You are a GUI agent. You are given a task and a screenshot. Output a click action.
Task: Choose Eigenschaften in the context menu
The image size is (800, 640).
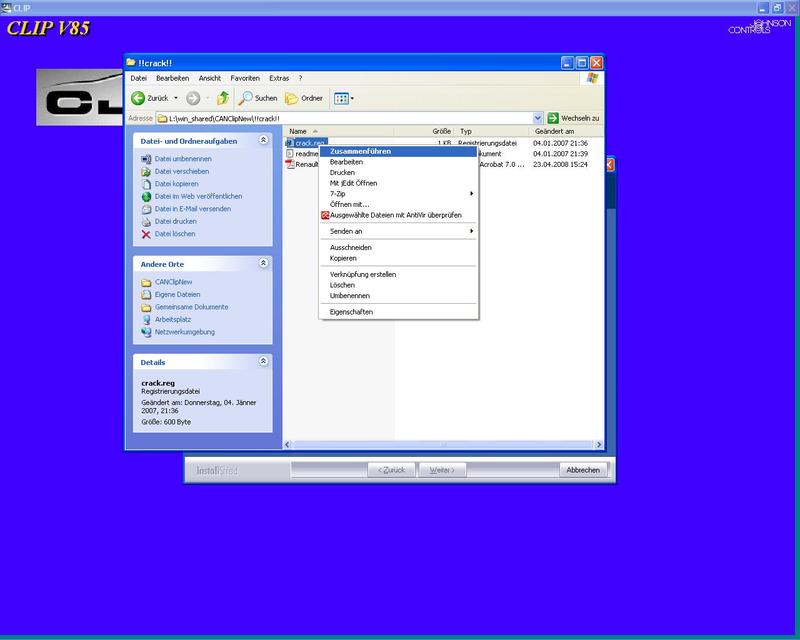click(351, 312)
